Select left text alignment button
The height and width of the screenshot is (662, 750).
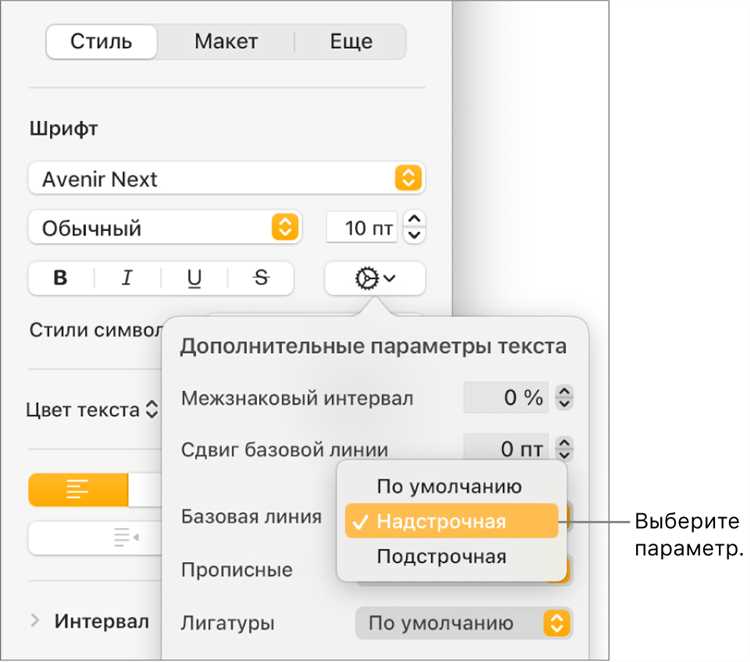[78, 489]
